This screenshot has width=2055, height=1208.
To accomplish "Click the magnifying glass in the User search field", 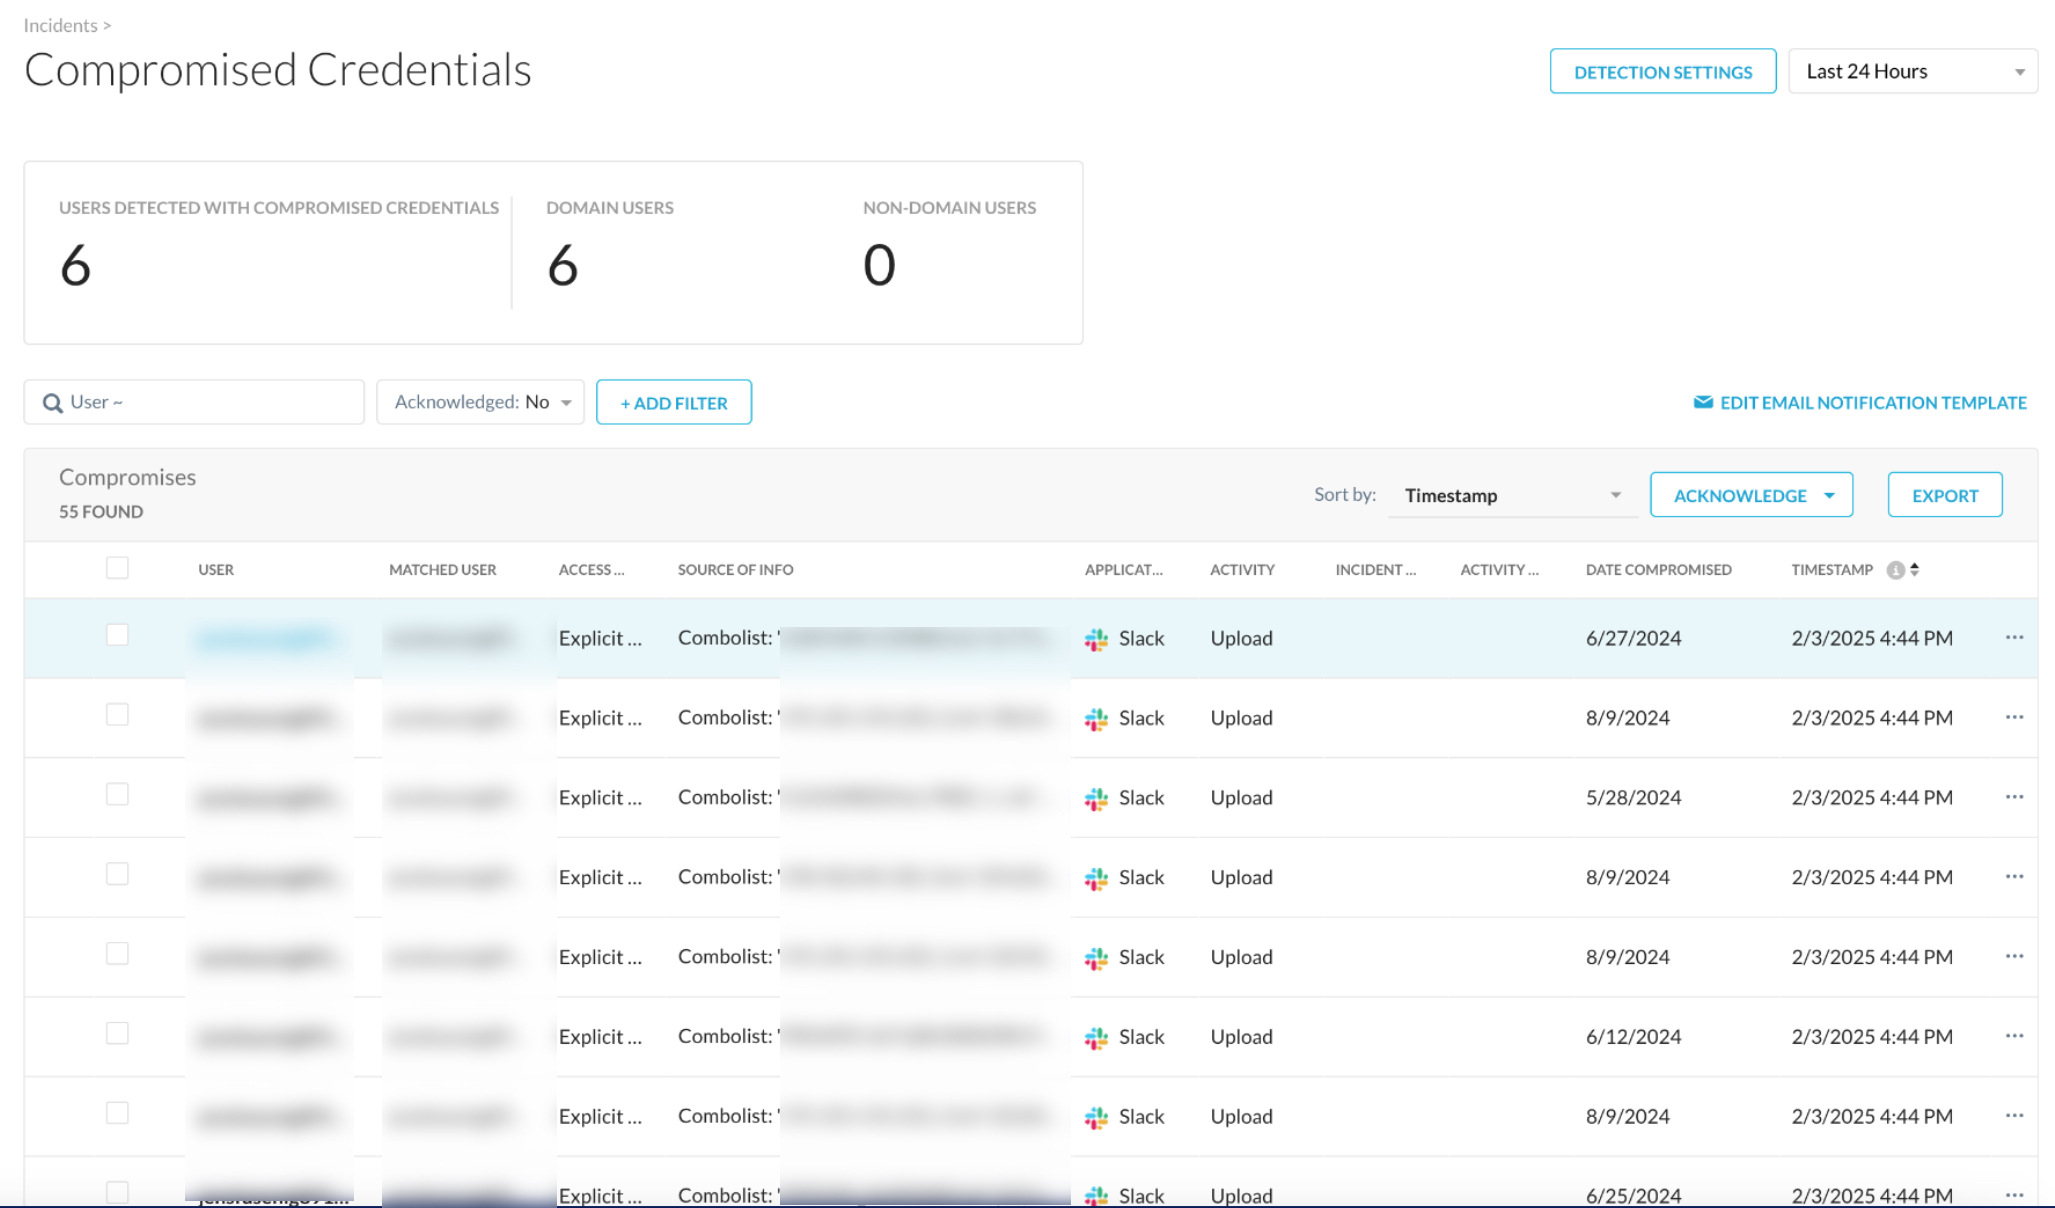I will click(51, 401).
